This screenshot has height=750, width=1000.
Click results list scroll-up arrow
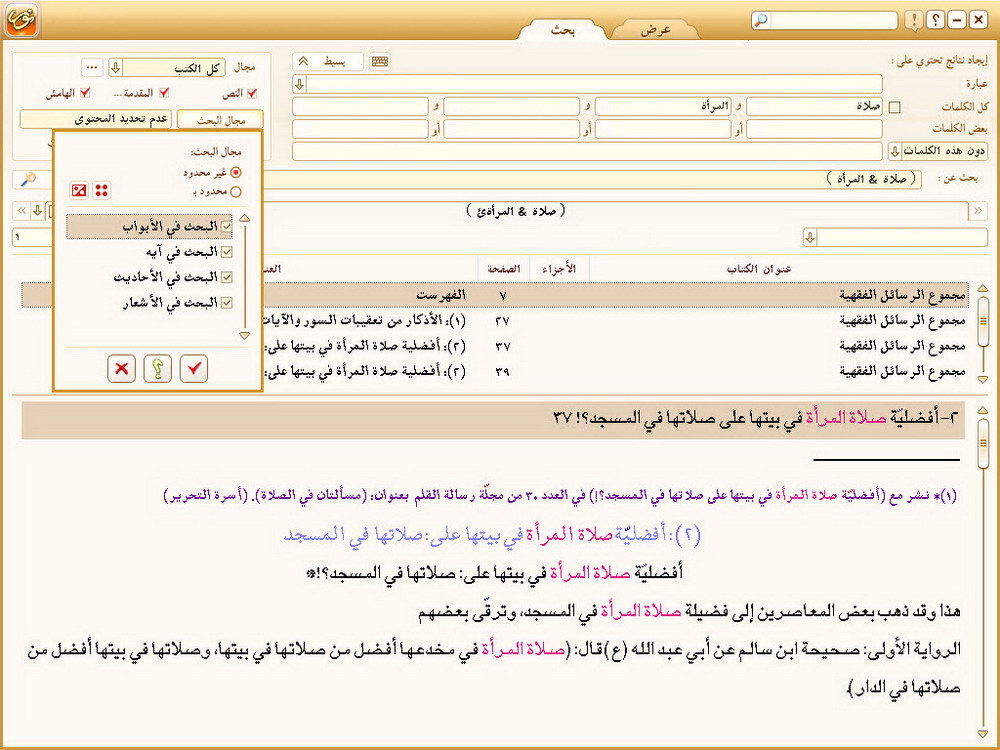(x=983, y=290)
